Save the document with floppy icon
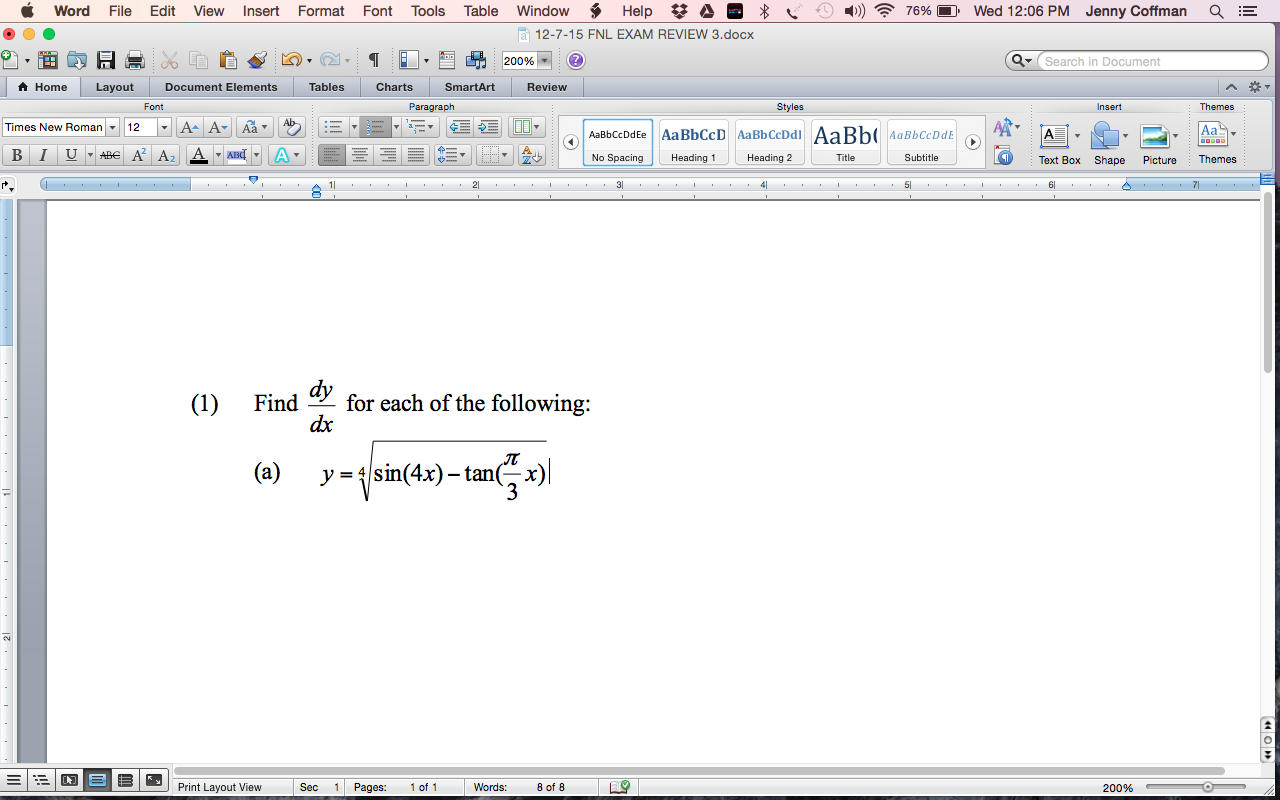Image resolution: width=1280 pixels, height=800 pixels. 105,60
